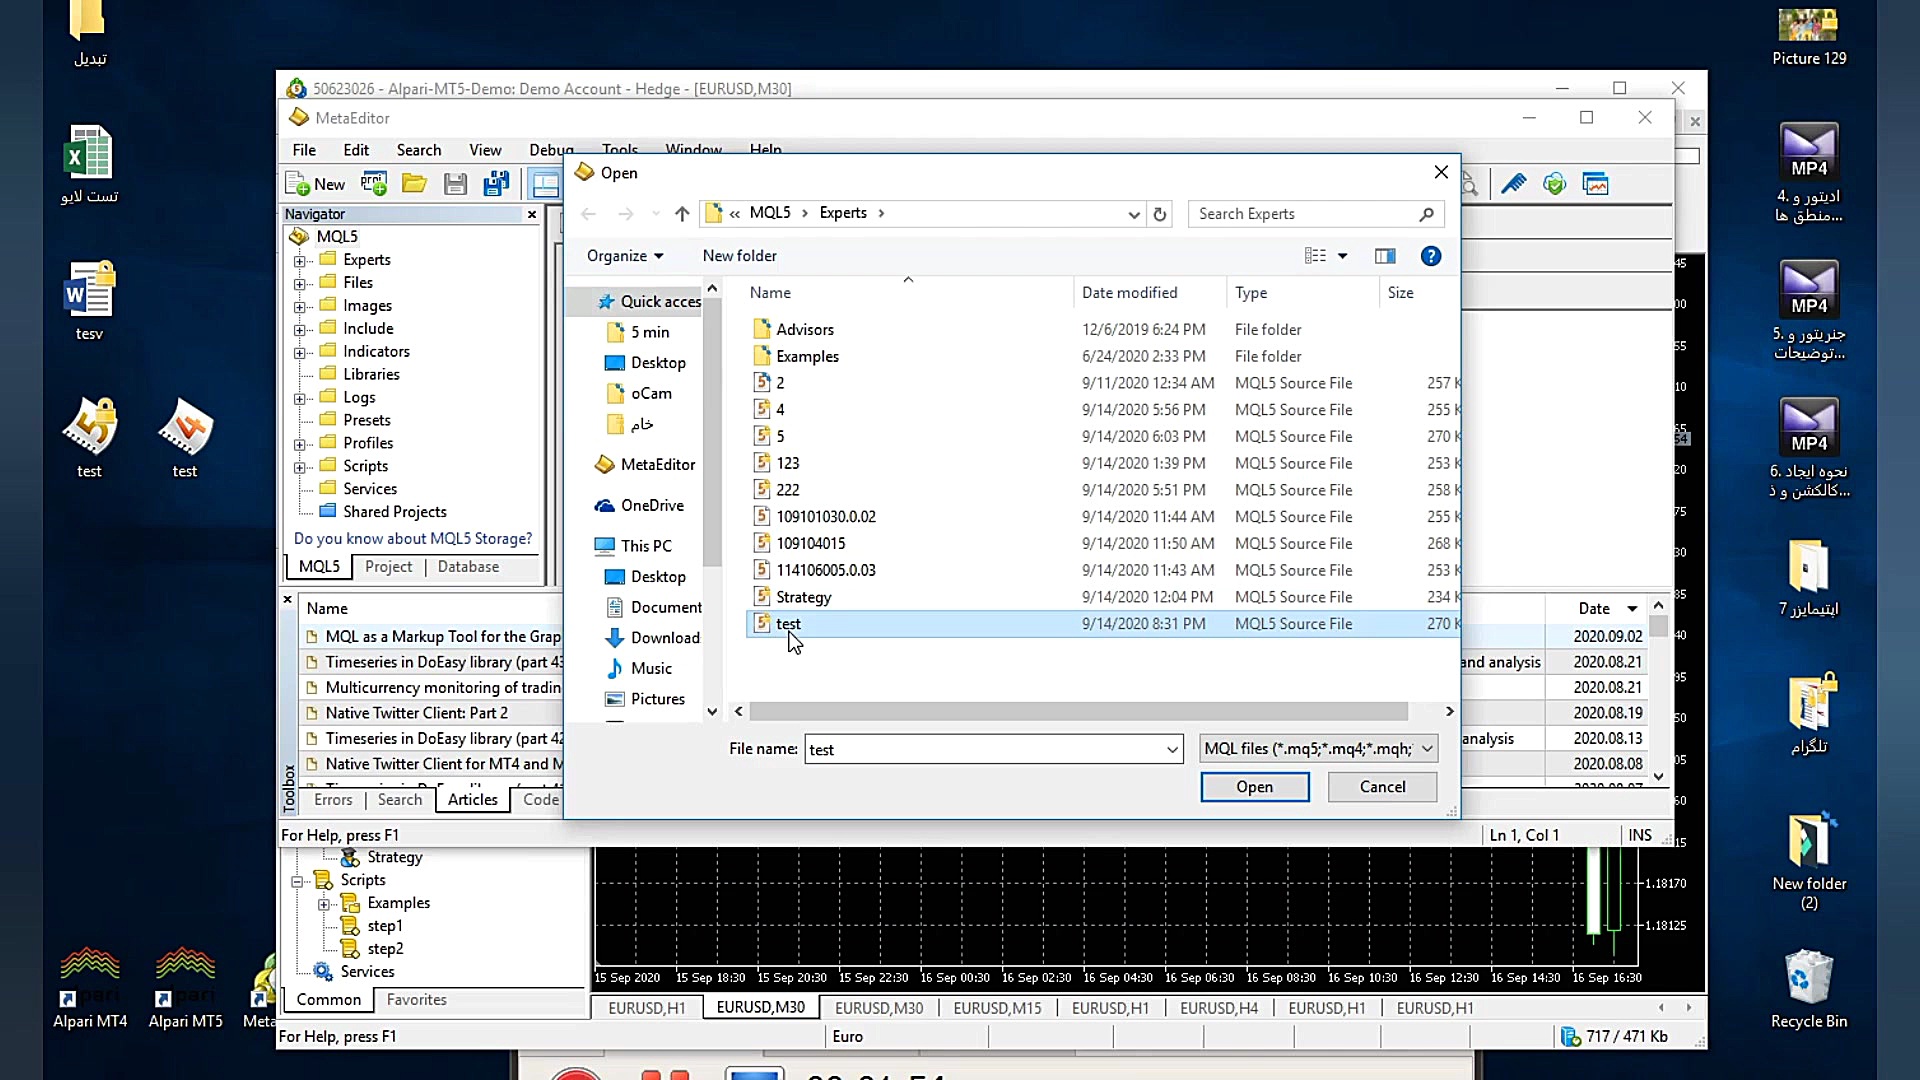Screen dimensions: 1920x1080
Task: Toggle the preview pane button
Action: [1385, 256]
